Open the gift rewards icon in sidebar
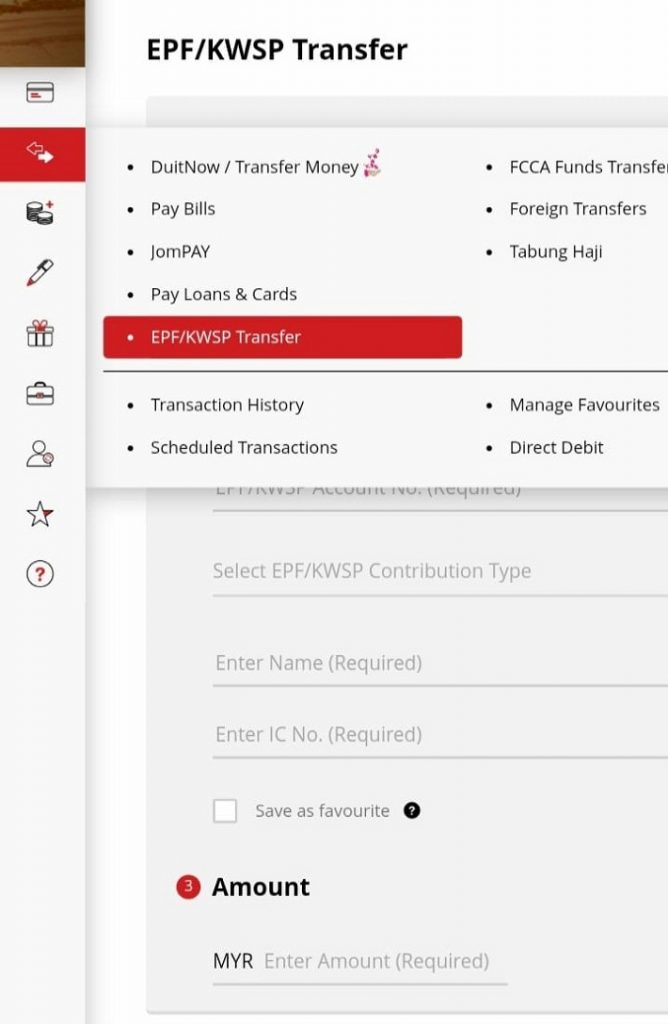668x1024 pixels. tap(40, 333)
